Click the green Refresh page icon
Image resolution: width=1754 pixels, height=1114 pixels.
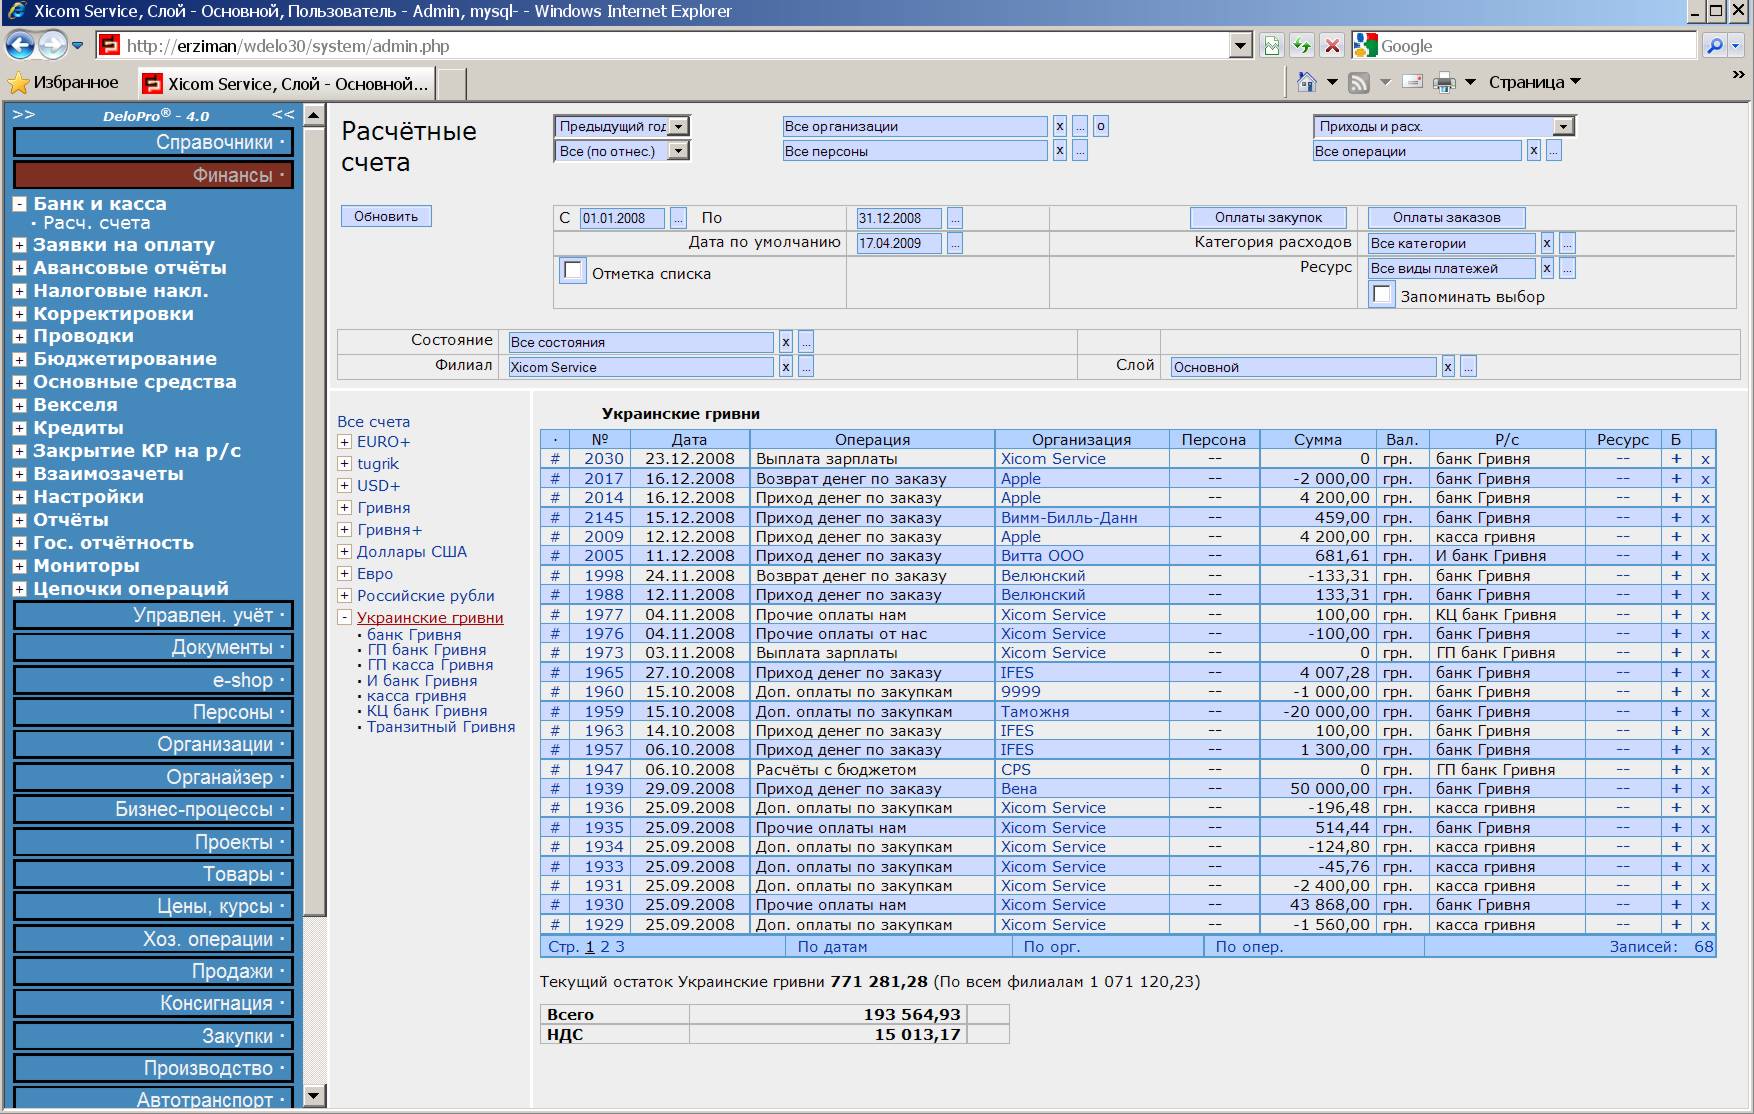pos(1301,46)
